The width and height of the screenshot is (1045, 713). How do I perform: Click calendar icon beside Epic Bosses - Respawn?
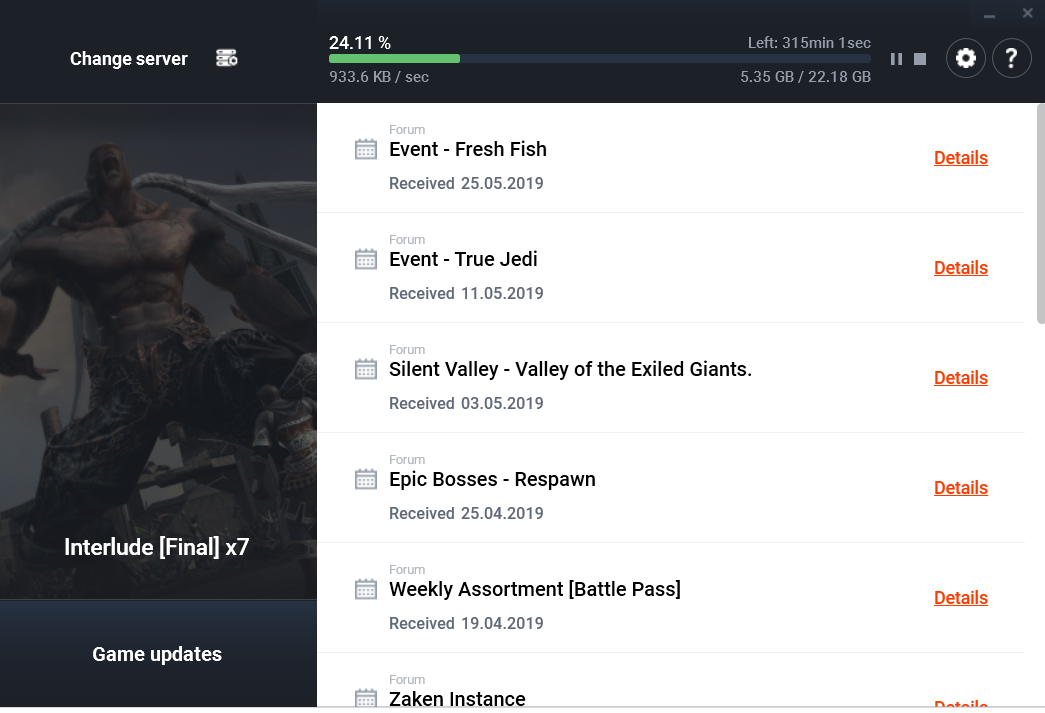366,480
